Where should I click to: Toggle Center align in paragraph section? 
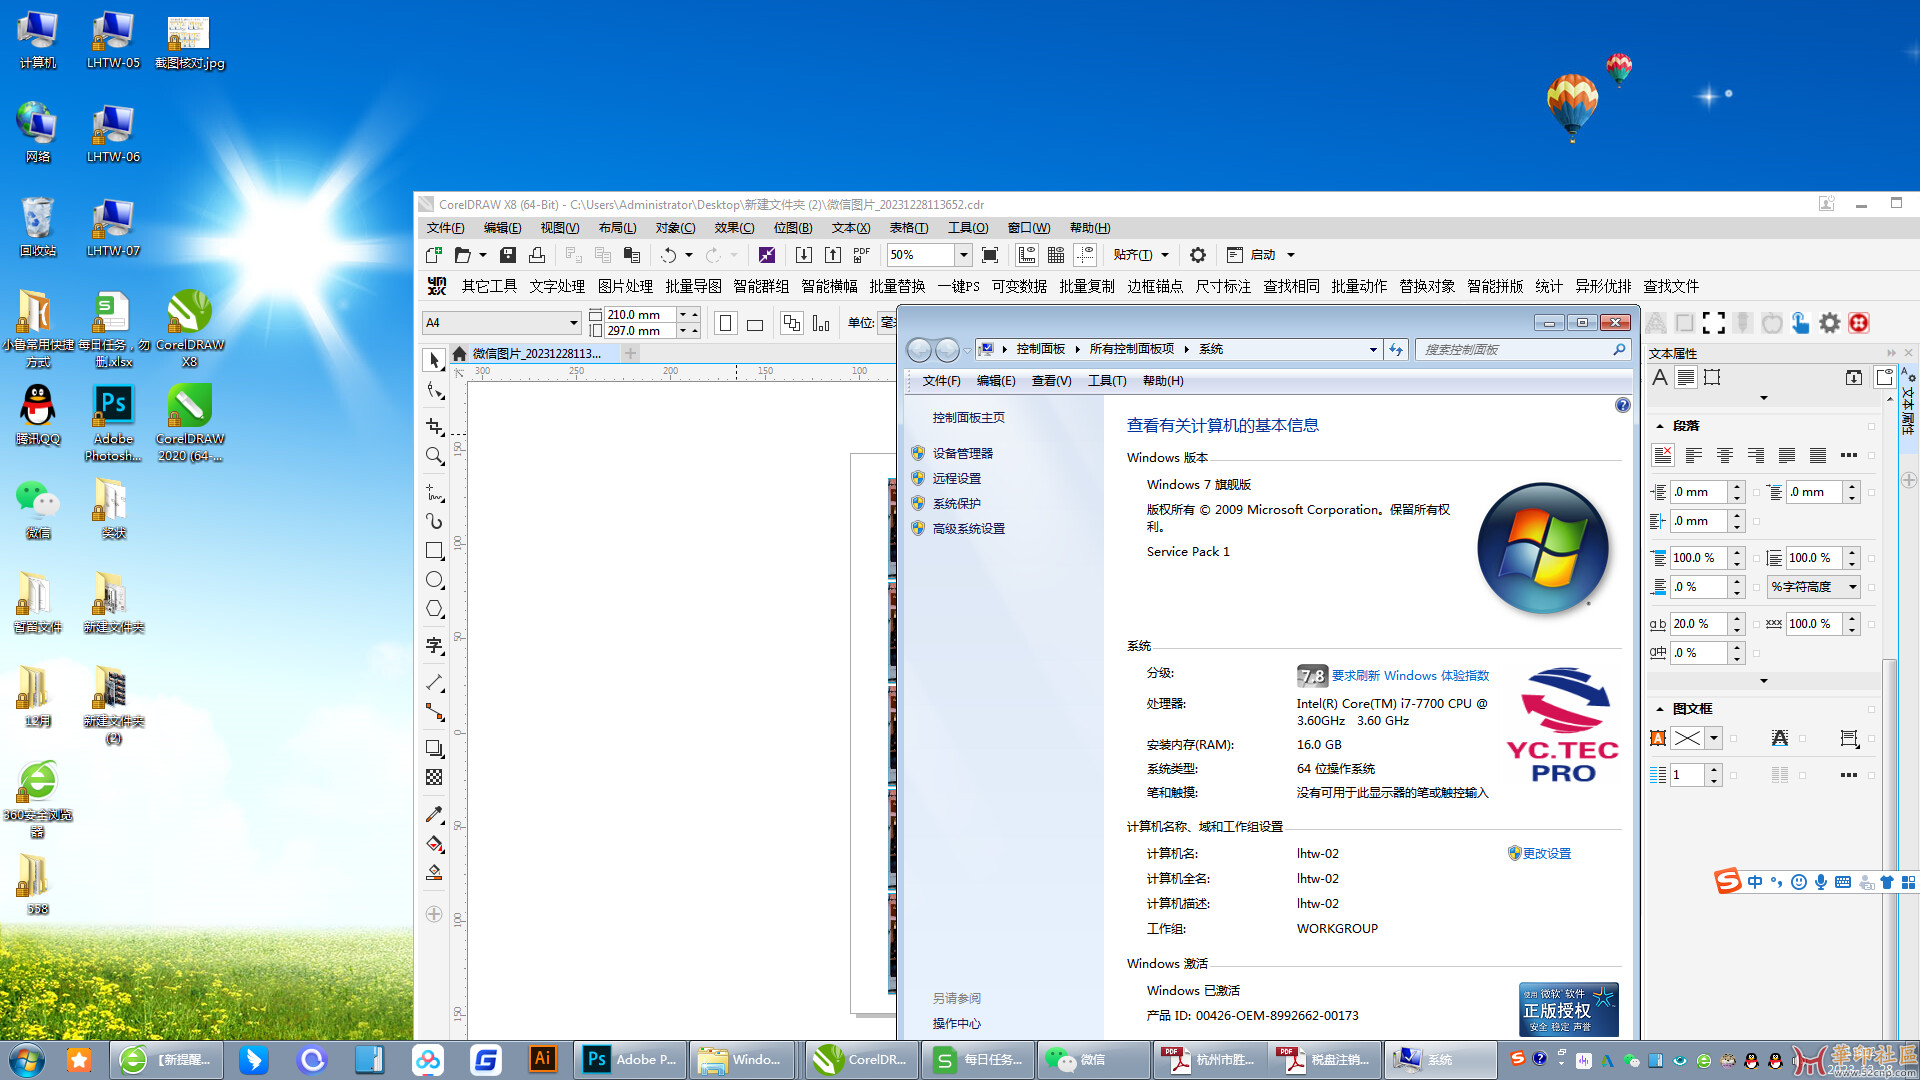1725,455
